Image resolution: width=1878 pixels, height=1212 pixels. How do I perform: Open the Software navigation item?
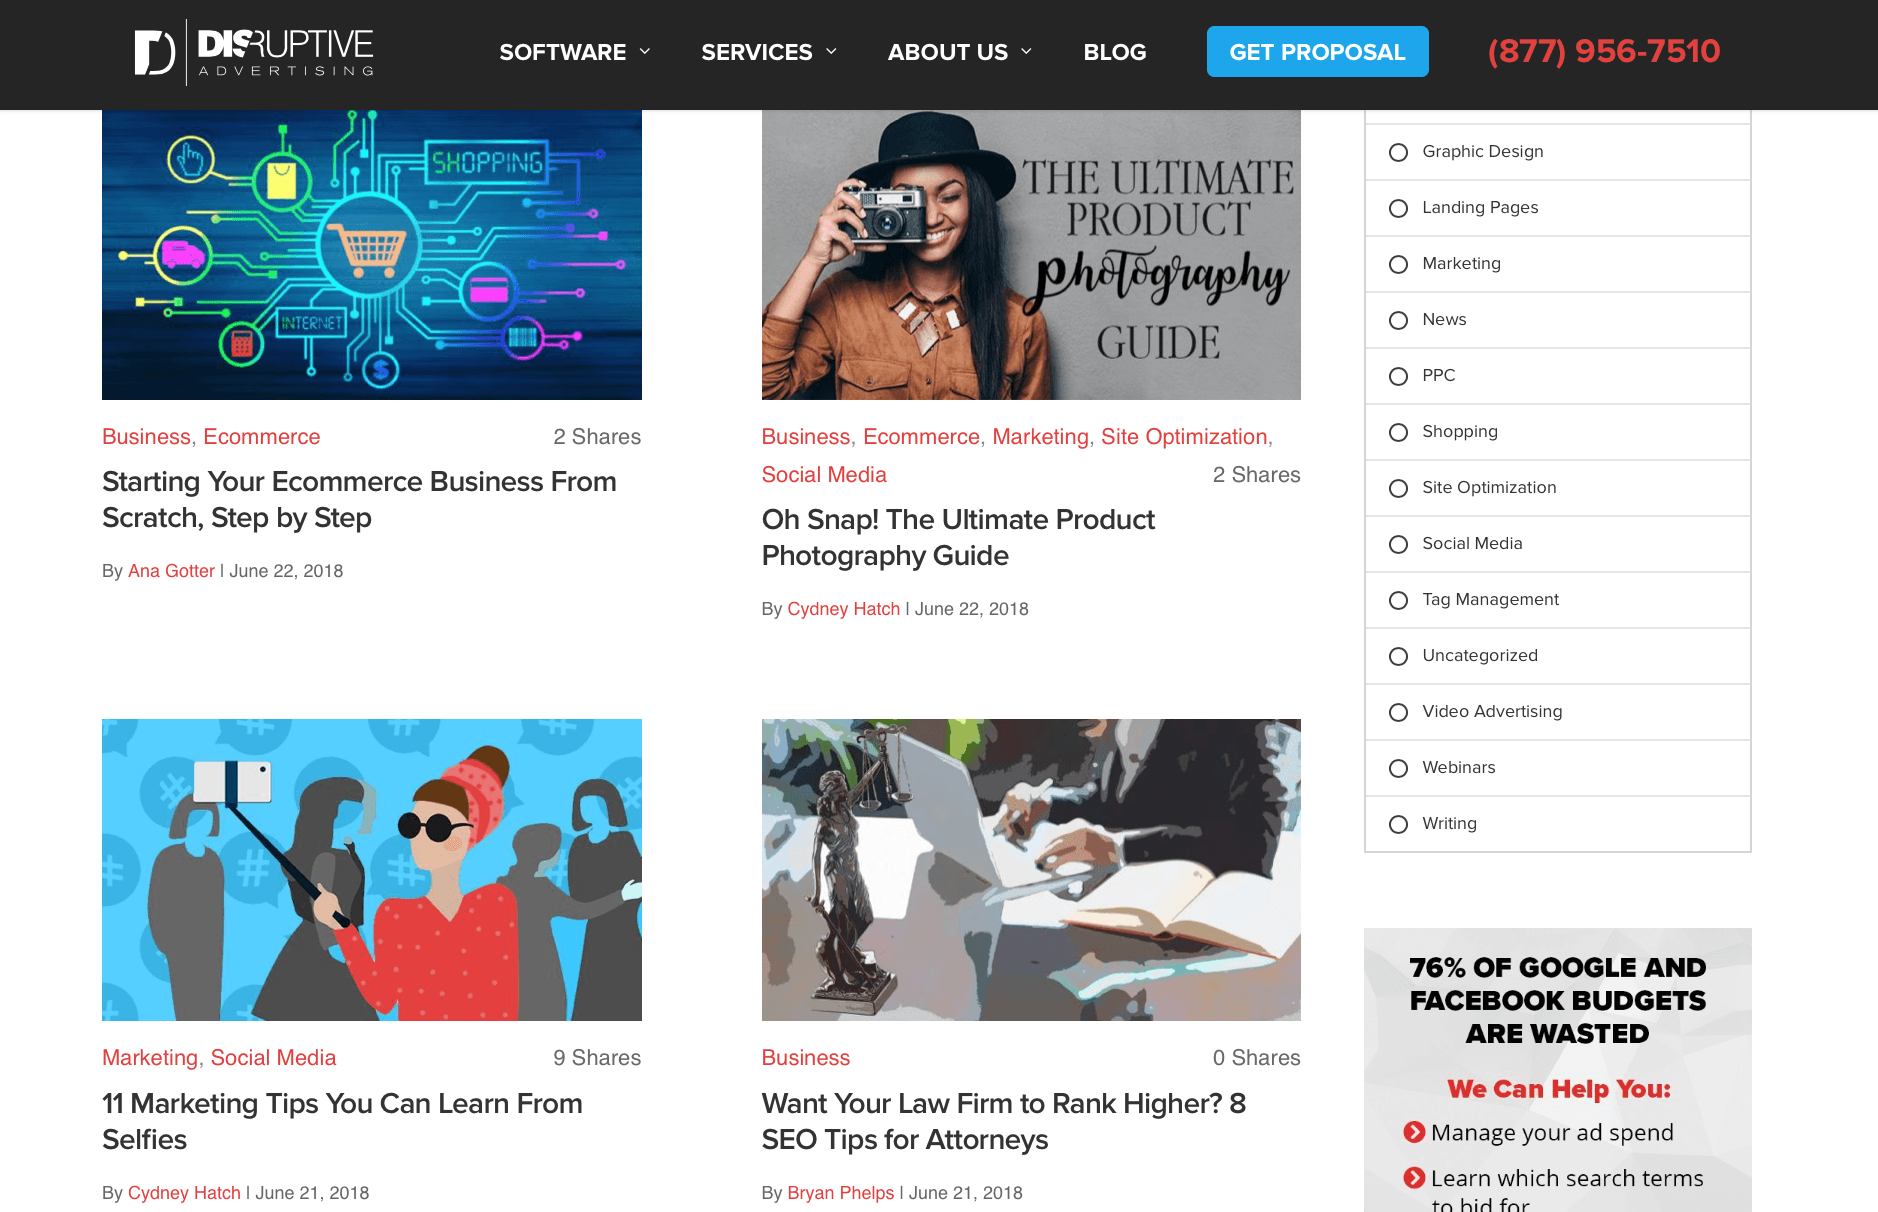563,52
